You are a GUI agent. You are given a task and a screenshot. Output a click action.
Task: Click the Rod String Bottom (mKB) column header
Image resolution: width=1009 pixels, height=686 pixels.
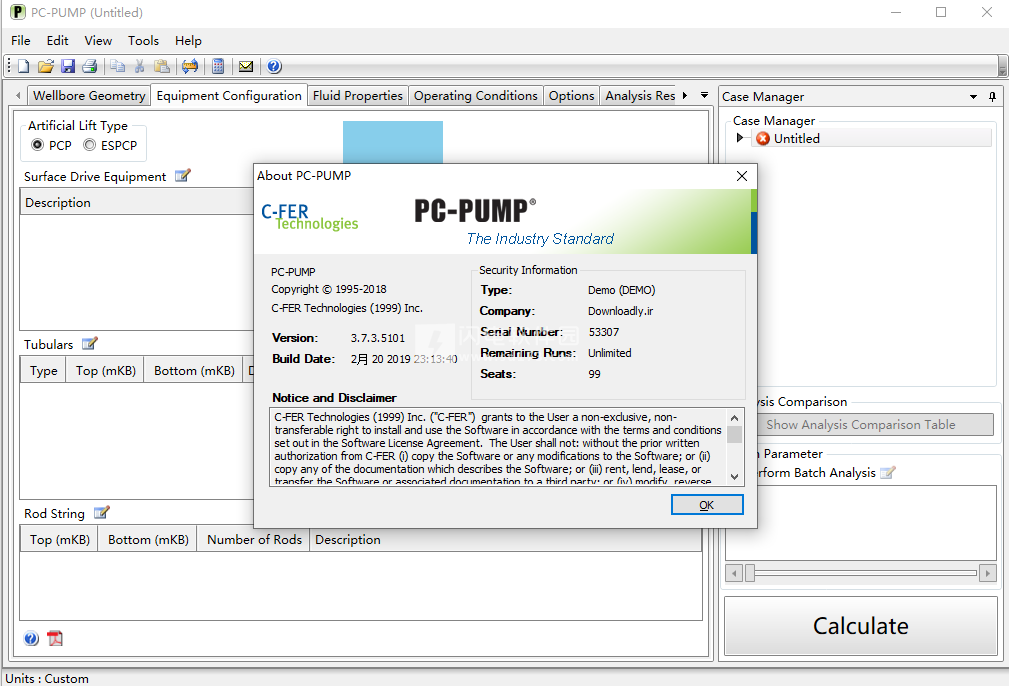tap(148, 540)
